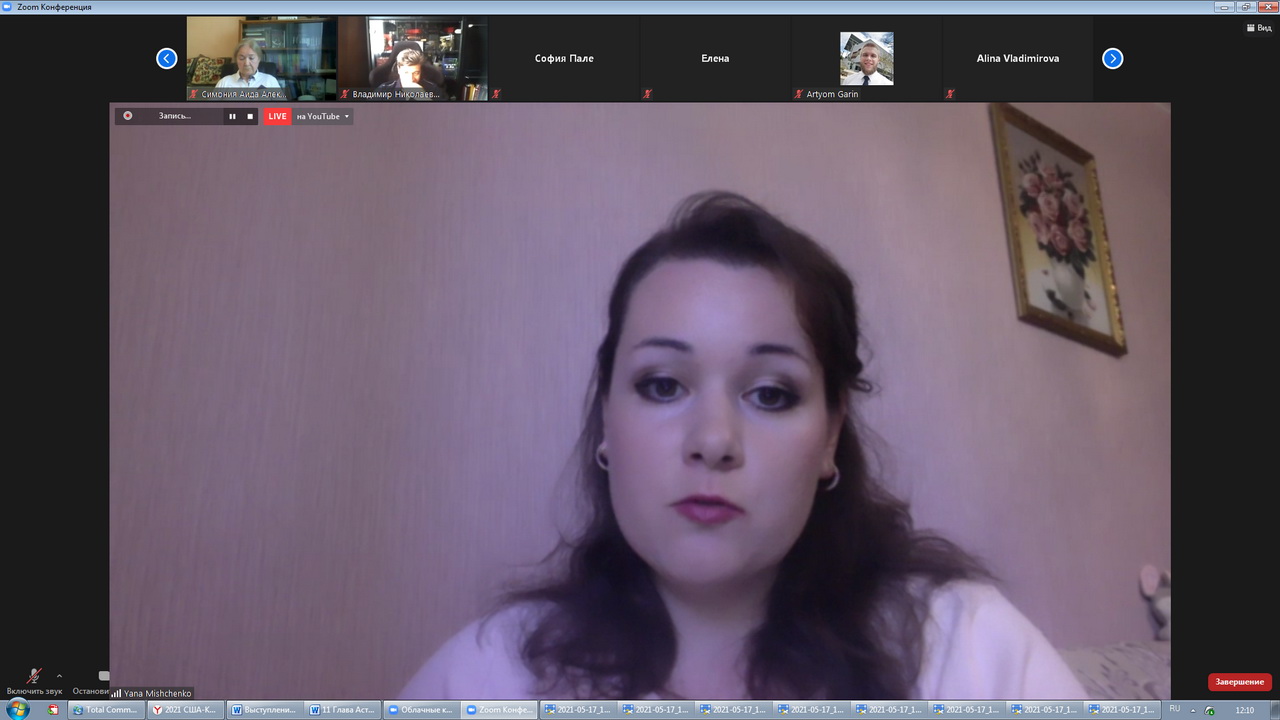Screen dimensions: 1280x720
Task: Click the Zoom Конференция window title icon
Action: (x=8, y=7)
